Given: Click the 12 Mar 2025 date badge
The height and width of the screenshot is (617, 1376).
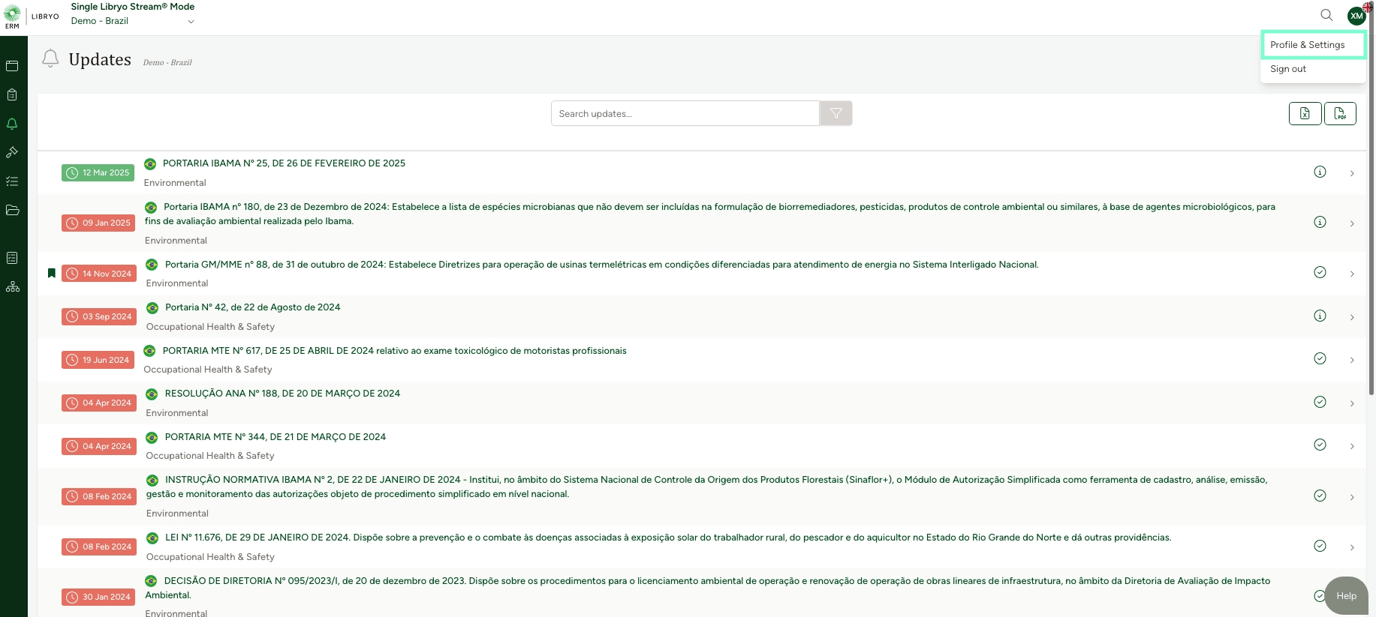Looking at the screenshot, I should (x=98, y=173).
